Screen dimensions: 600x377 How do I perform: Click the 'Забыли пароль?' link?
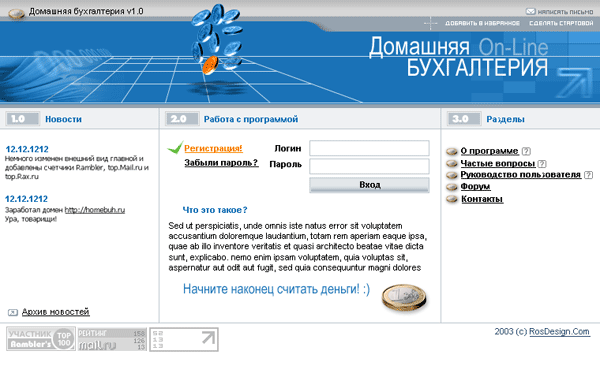point(221,163)
